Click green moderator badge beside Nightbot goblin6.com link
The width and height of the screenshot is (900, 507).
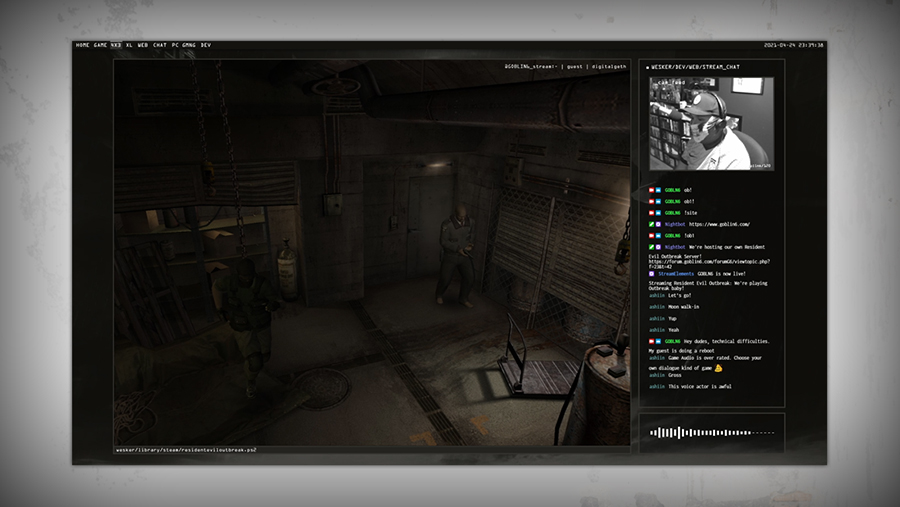[651, 225]
